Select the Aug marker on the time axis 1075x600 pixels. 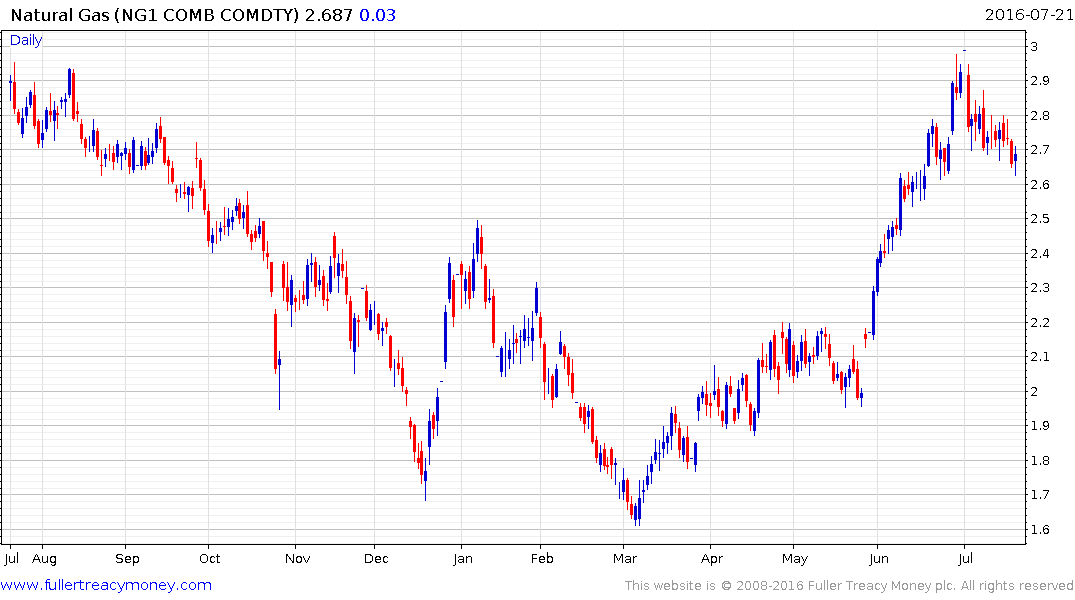pos(44,559)
